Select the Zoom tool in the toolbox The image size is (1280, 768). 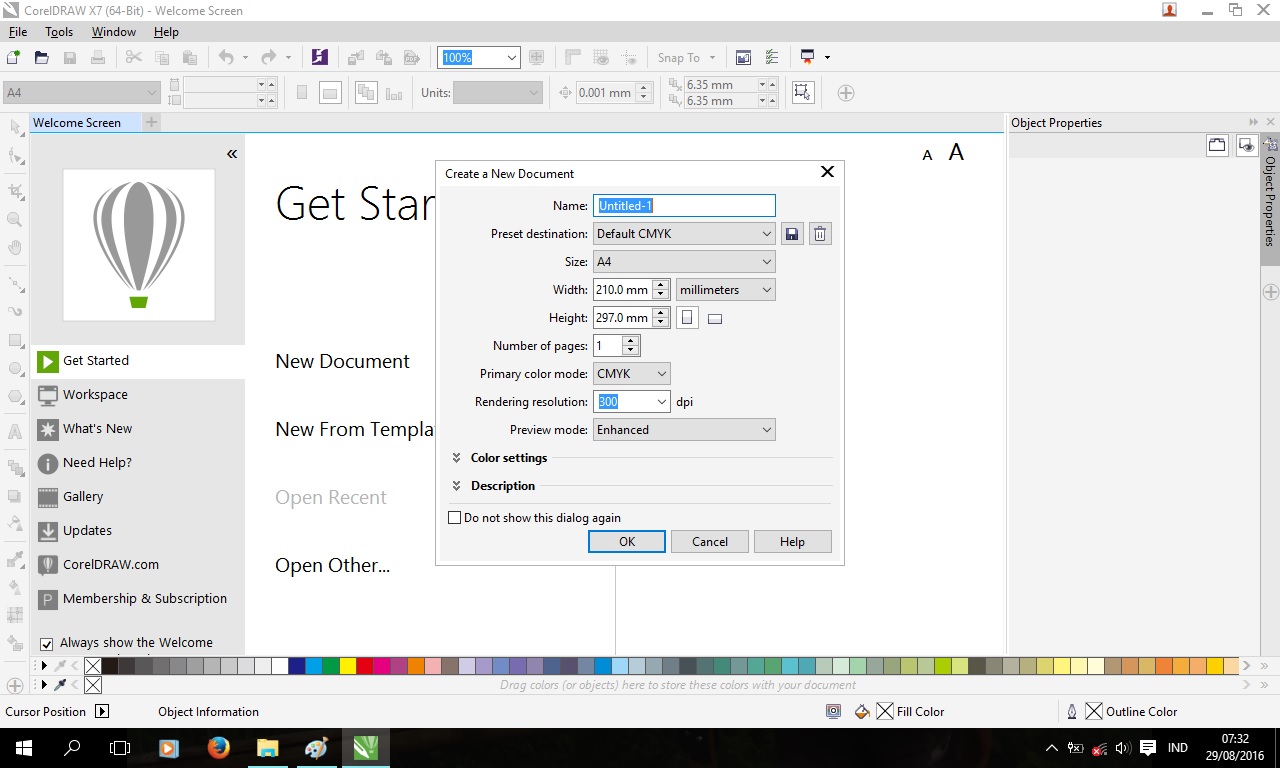[15, 219]
